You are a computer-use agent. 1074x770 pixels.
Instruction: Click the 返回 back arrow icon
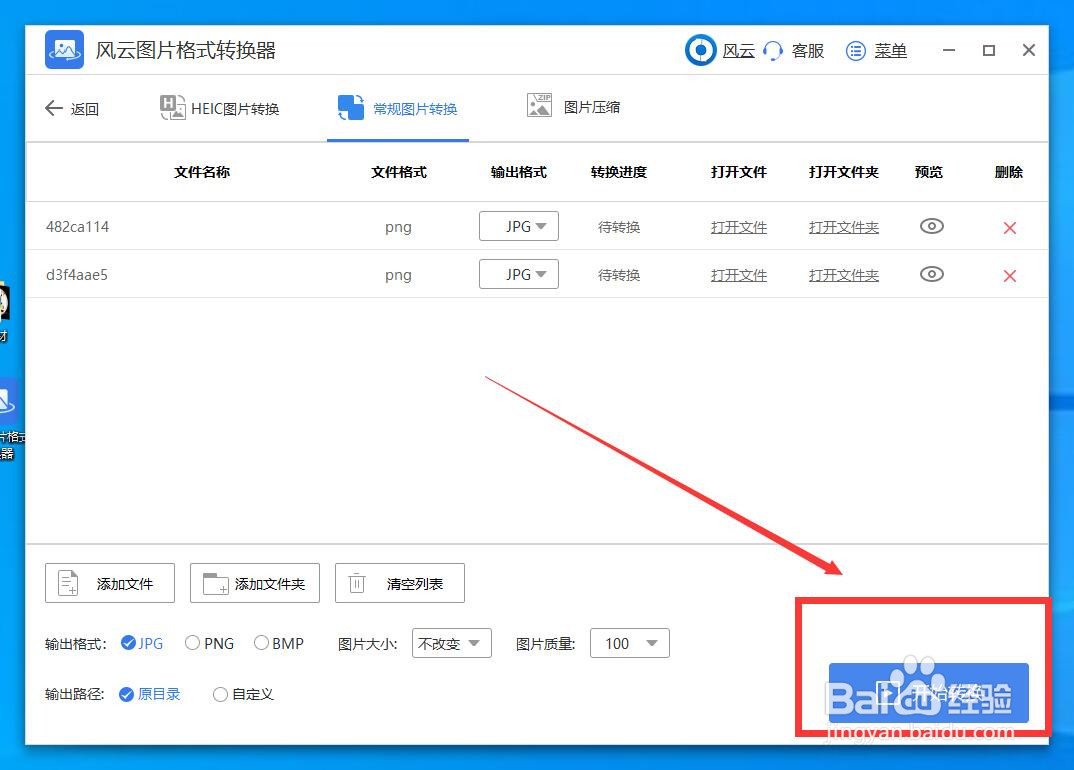click(x=54, y=108)
